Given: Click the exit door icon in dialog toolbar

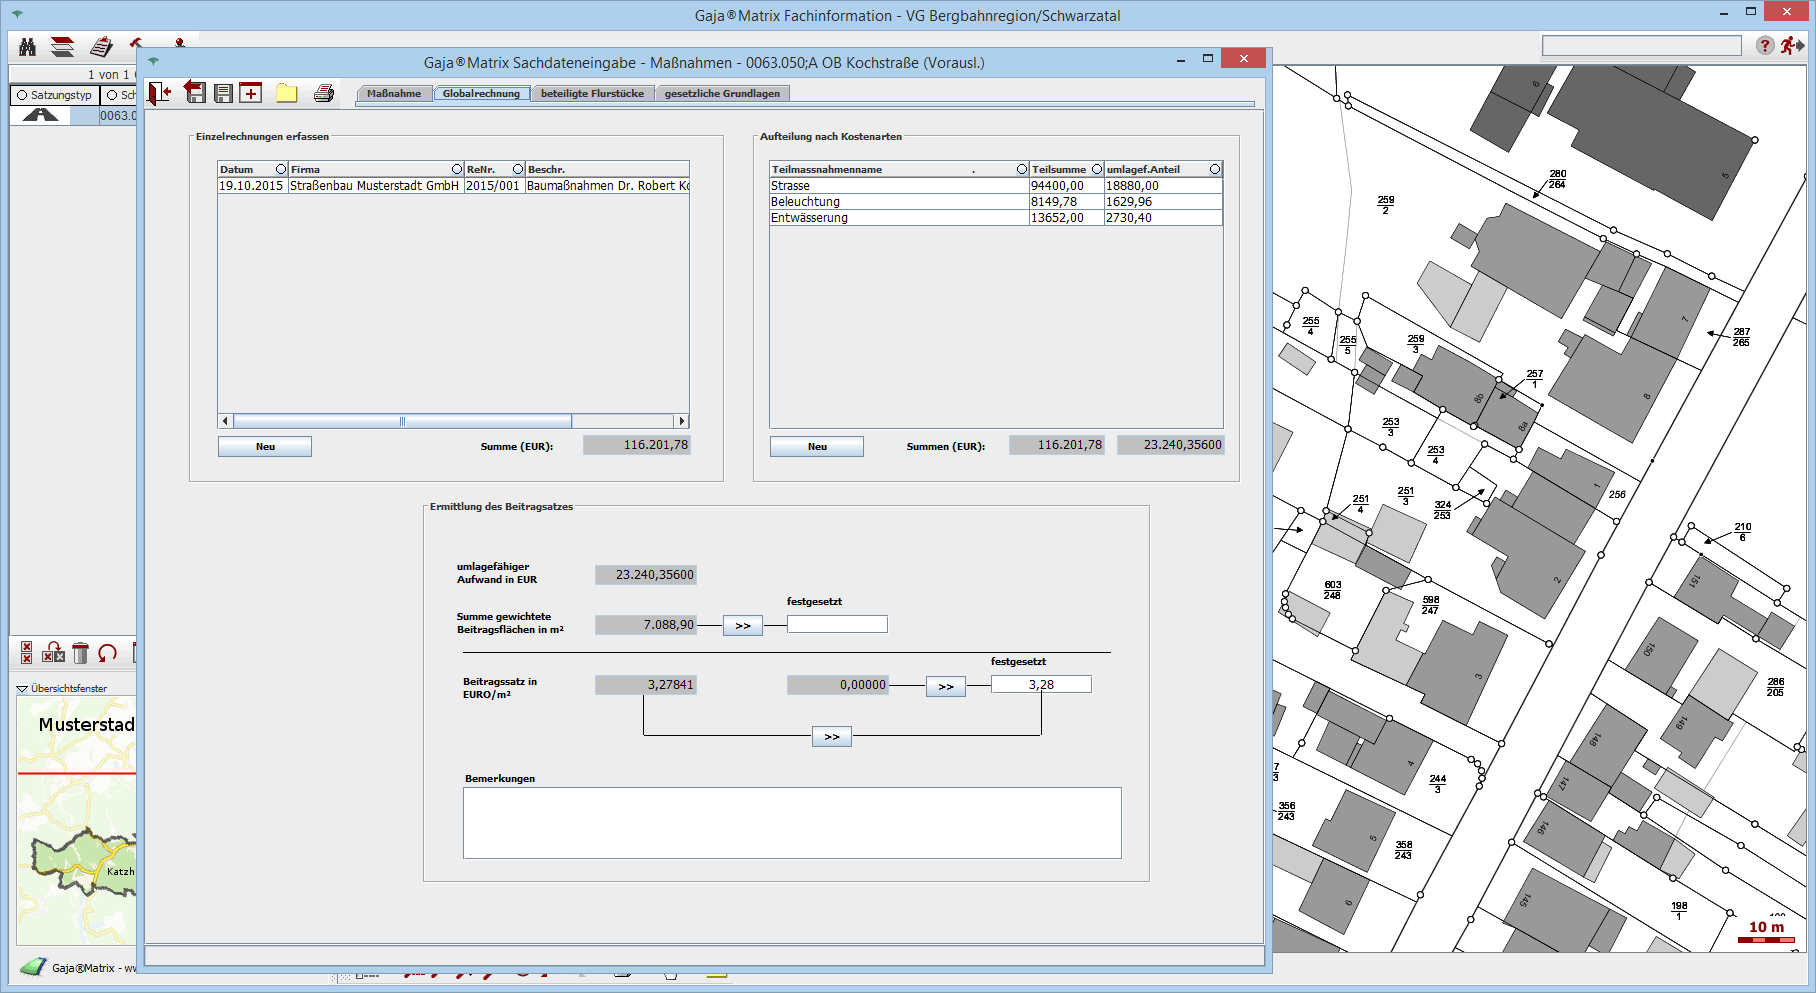Looking at the screenshot, I should (160, 93).
